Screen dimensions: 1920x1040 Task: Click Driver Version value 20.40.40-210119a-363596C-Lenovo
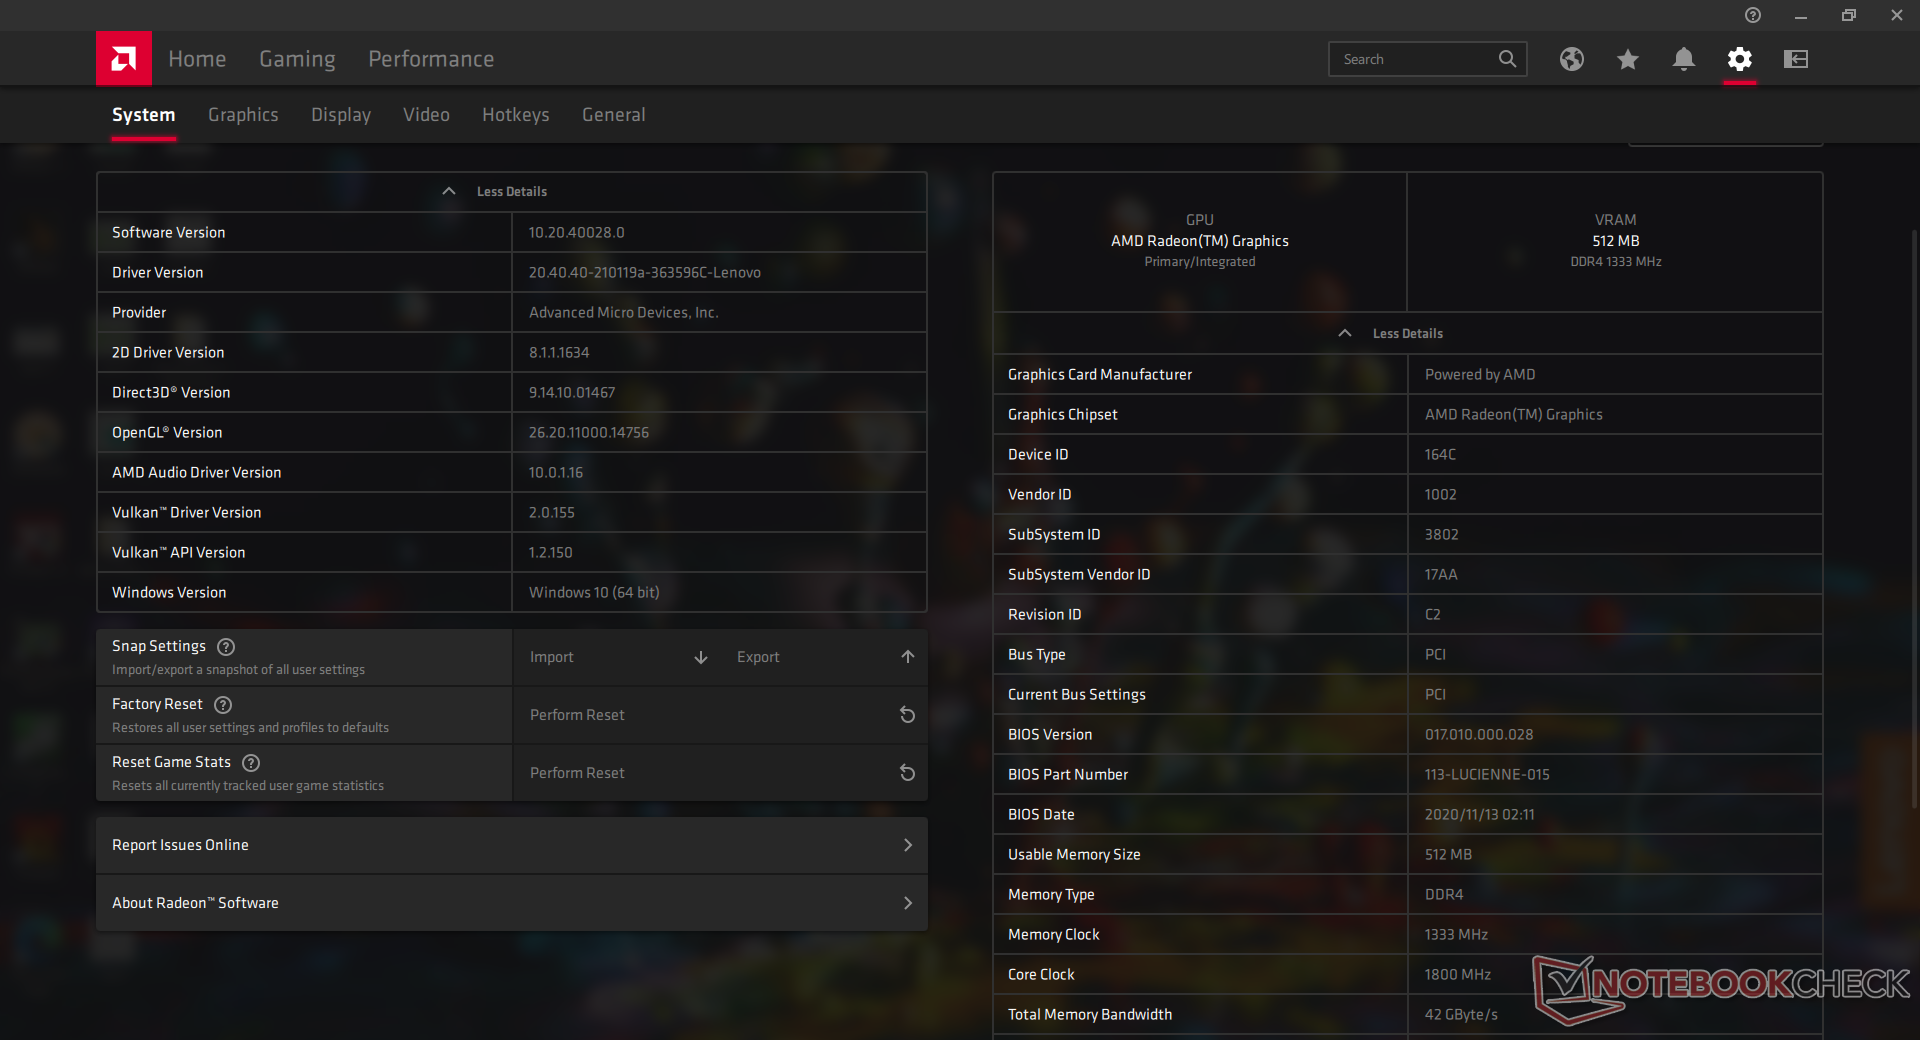[x=644, y=272]
